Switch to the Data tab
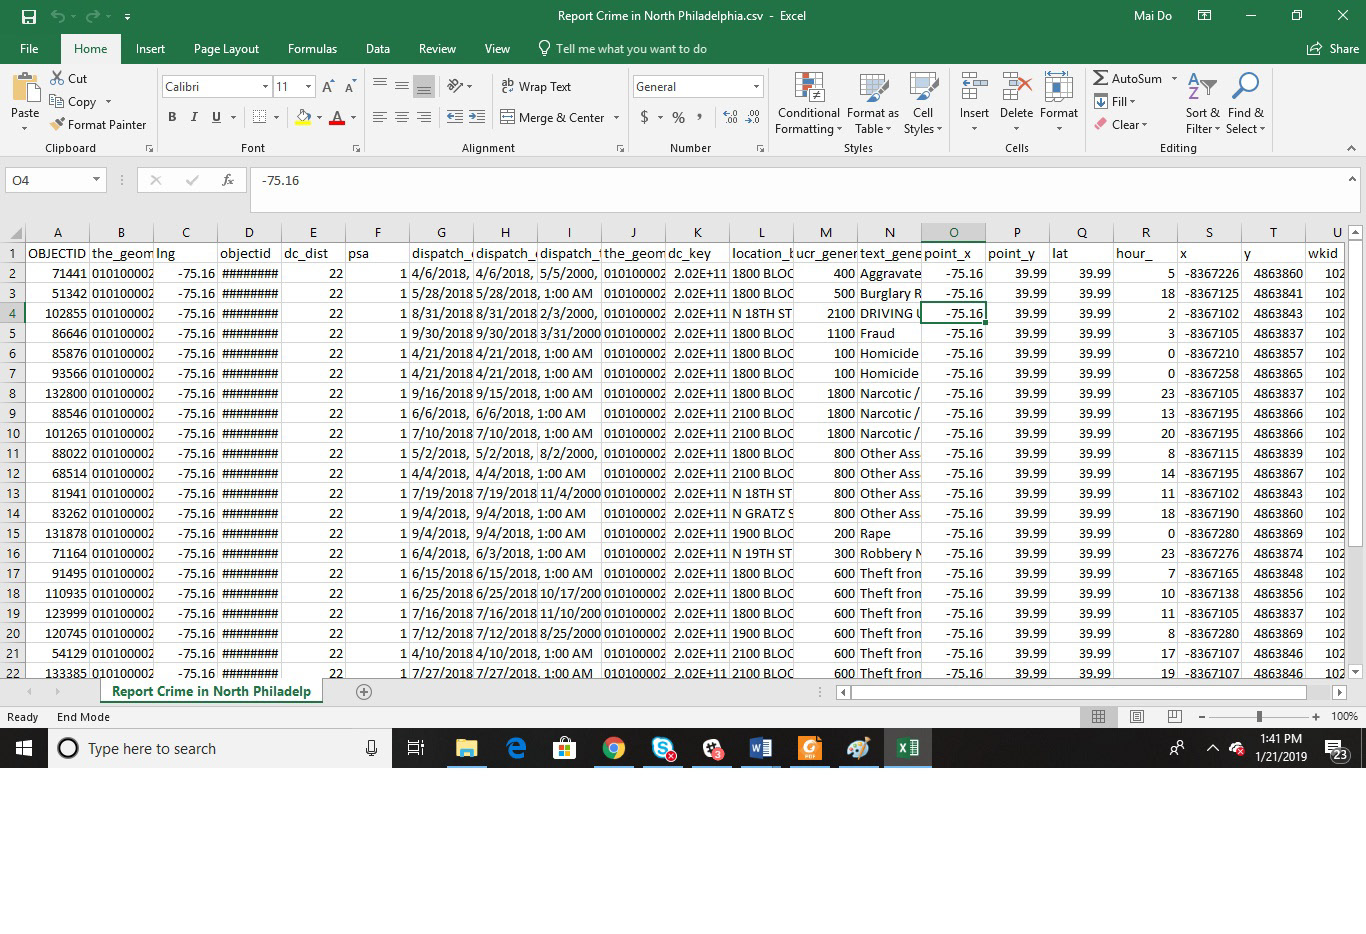The image size is (1366, 934). click(378, 48)
